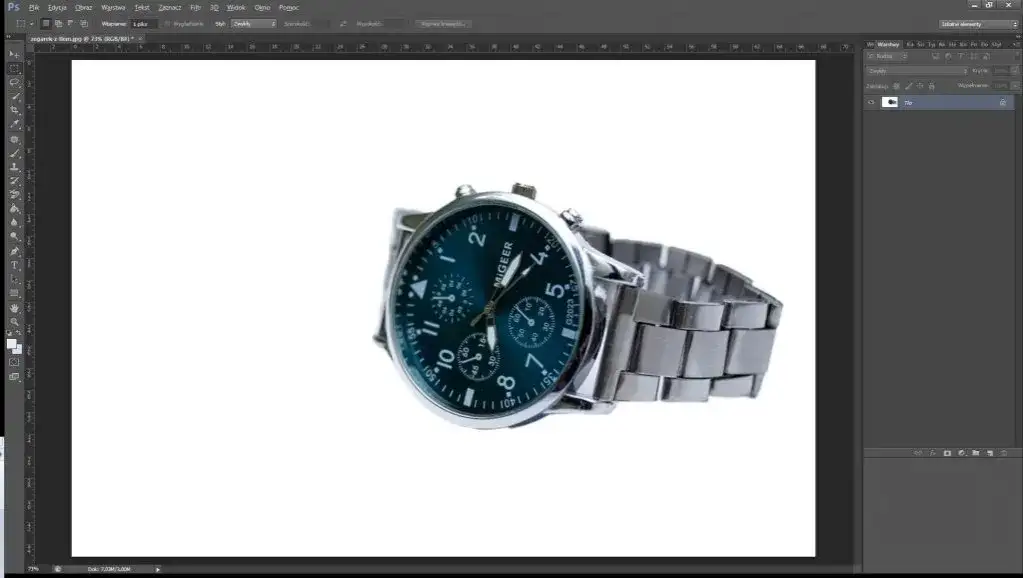1023x578 pixels.
Task: Open the Styl dropdown in options bar
Action: (x=253, y=23)
